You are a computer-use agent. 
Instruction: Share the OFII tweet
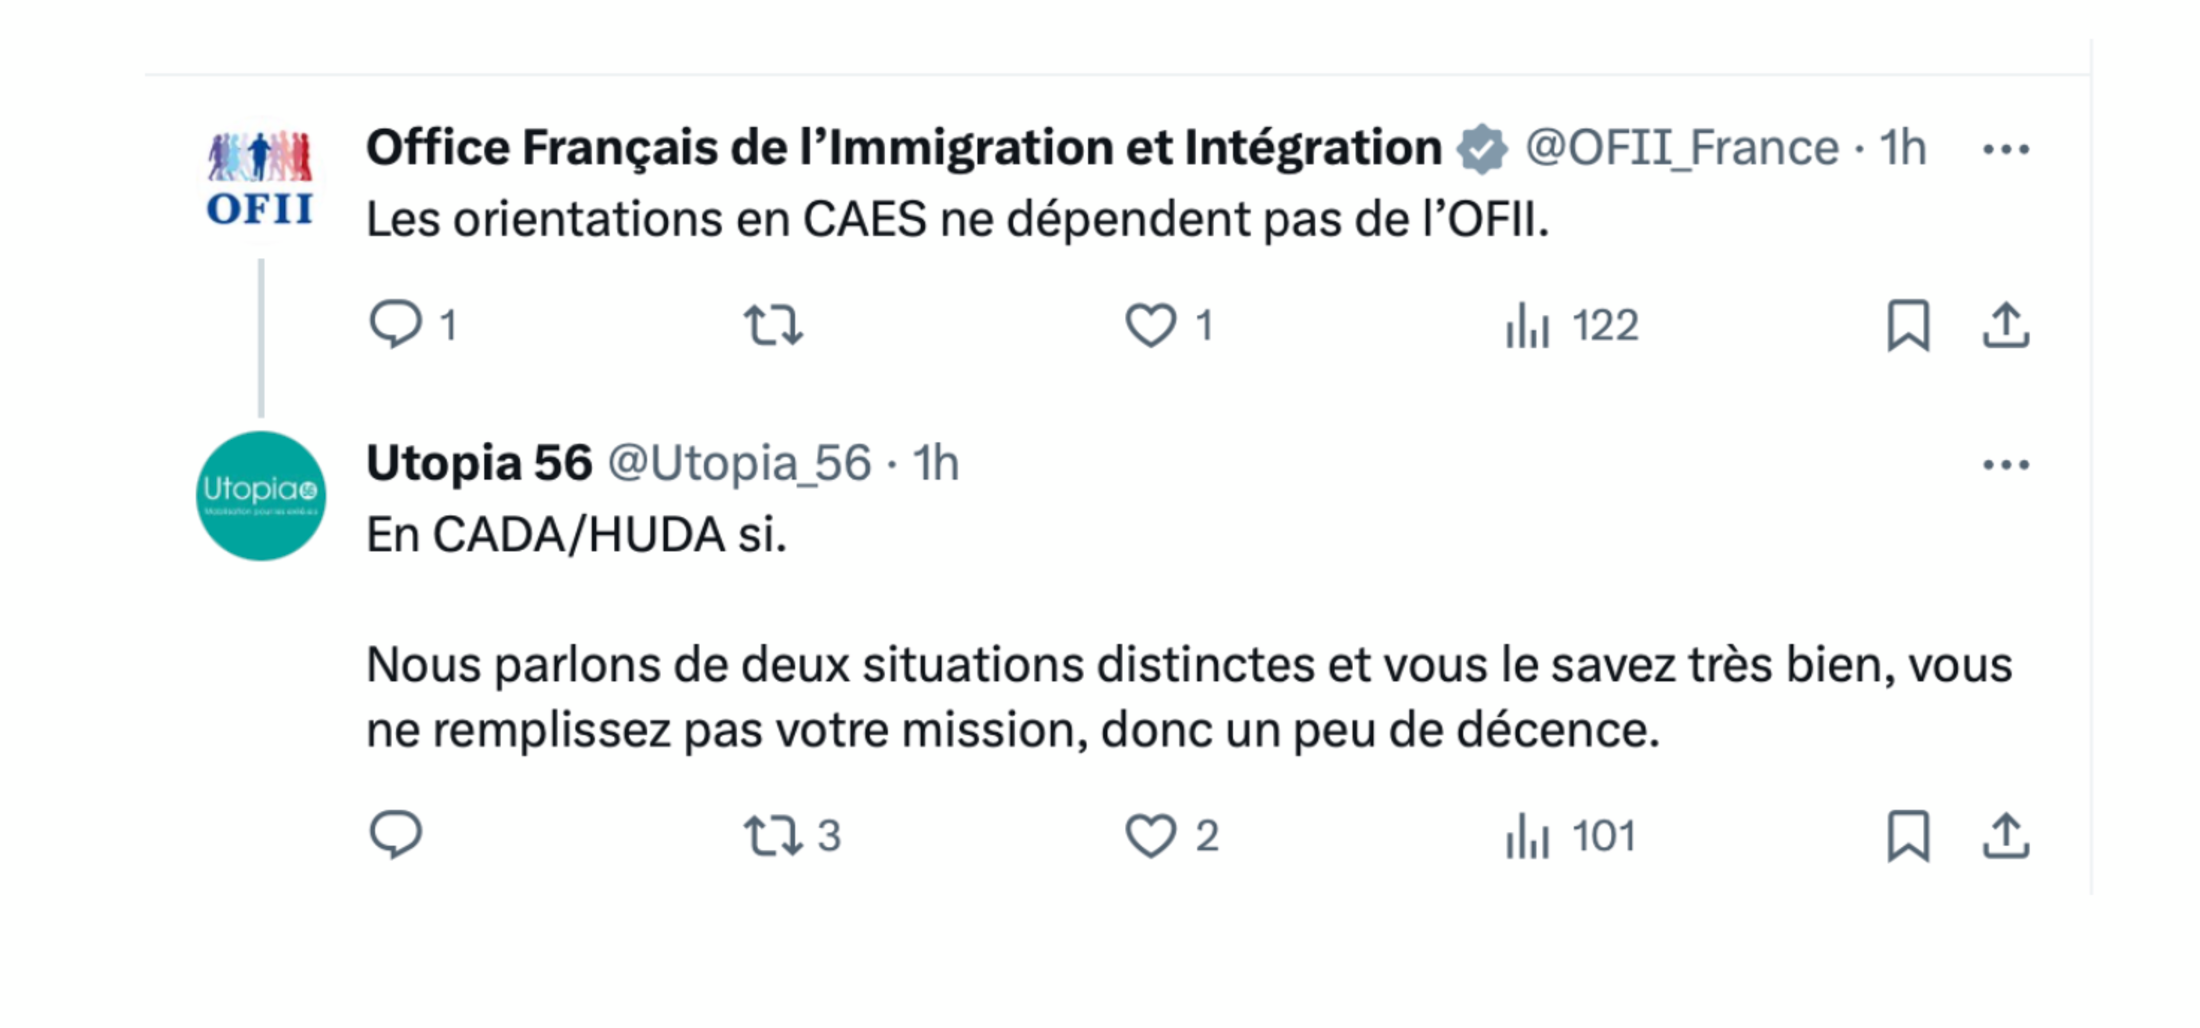point(2005,325)
